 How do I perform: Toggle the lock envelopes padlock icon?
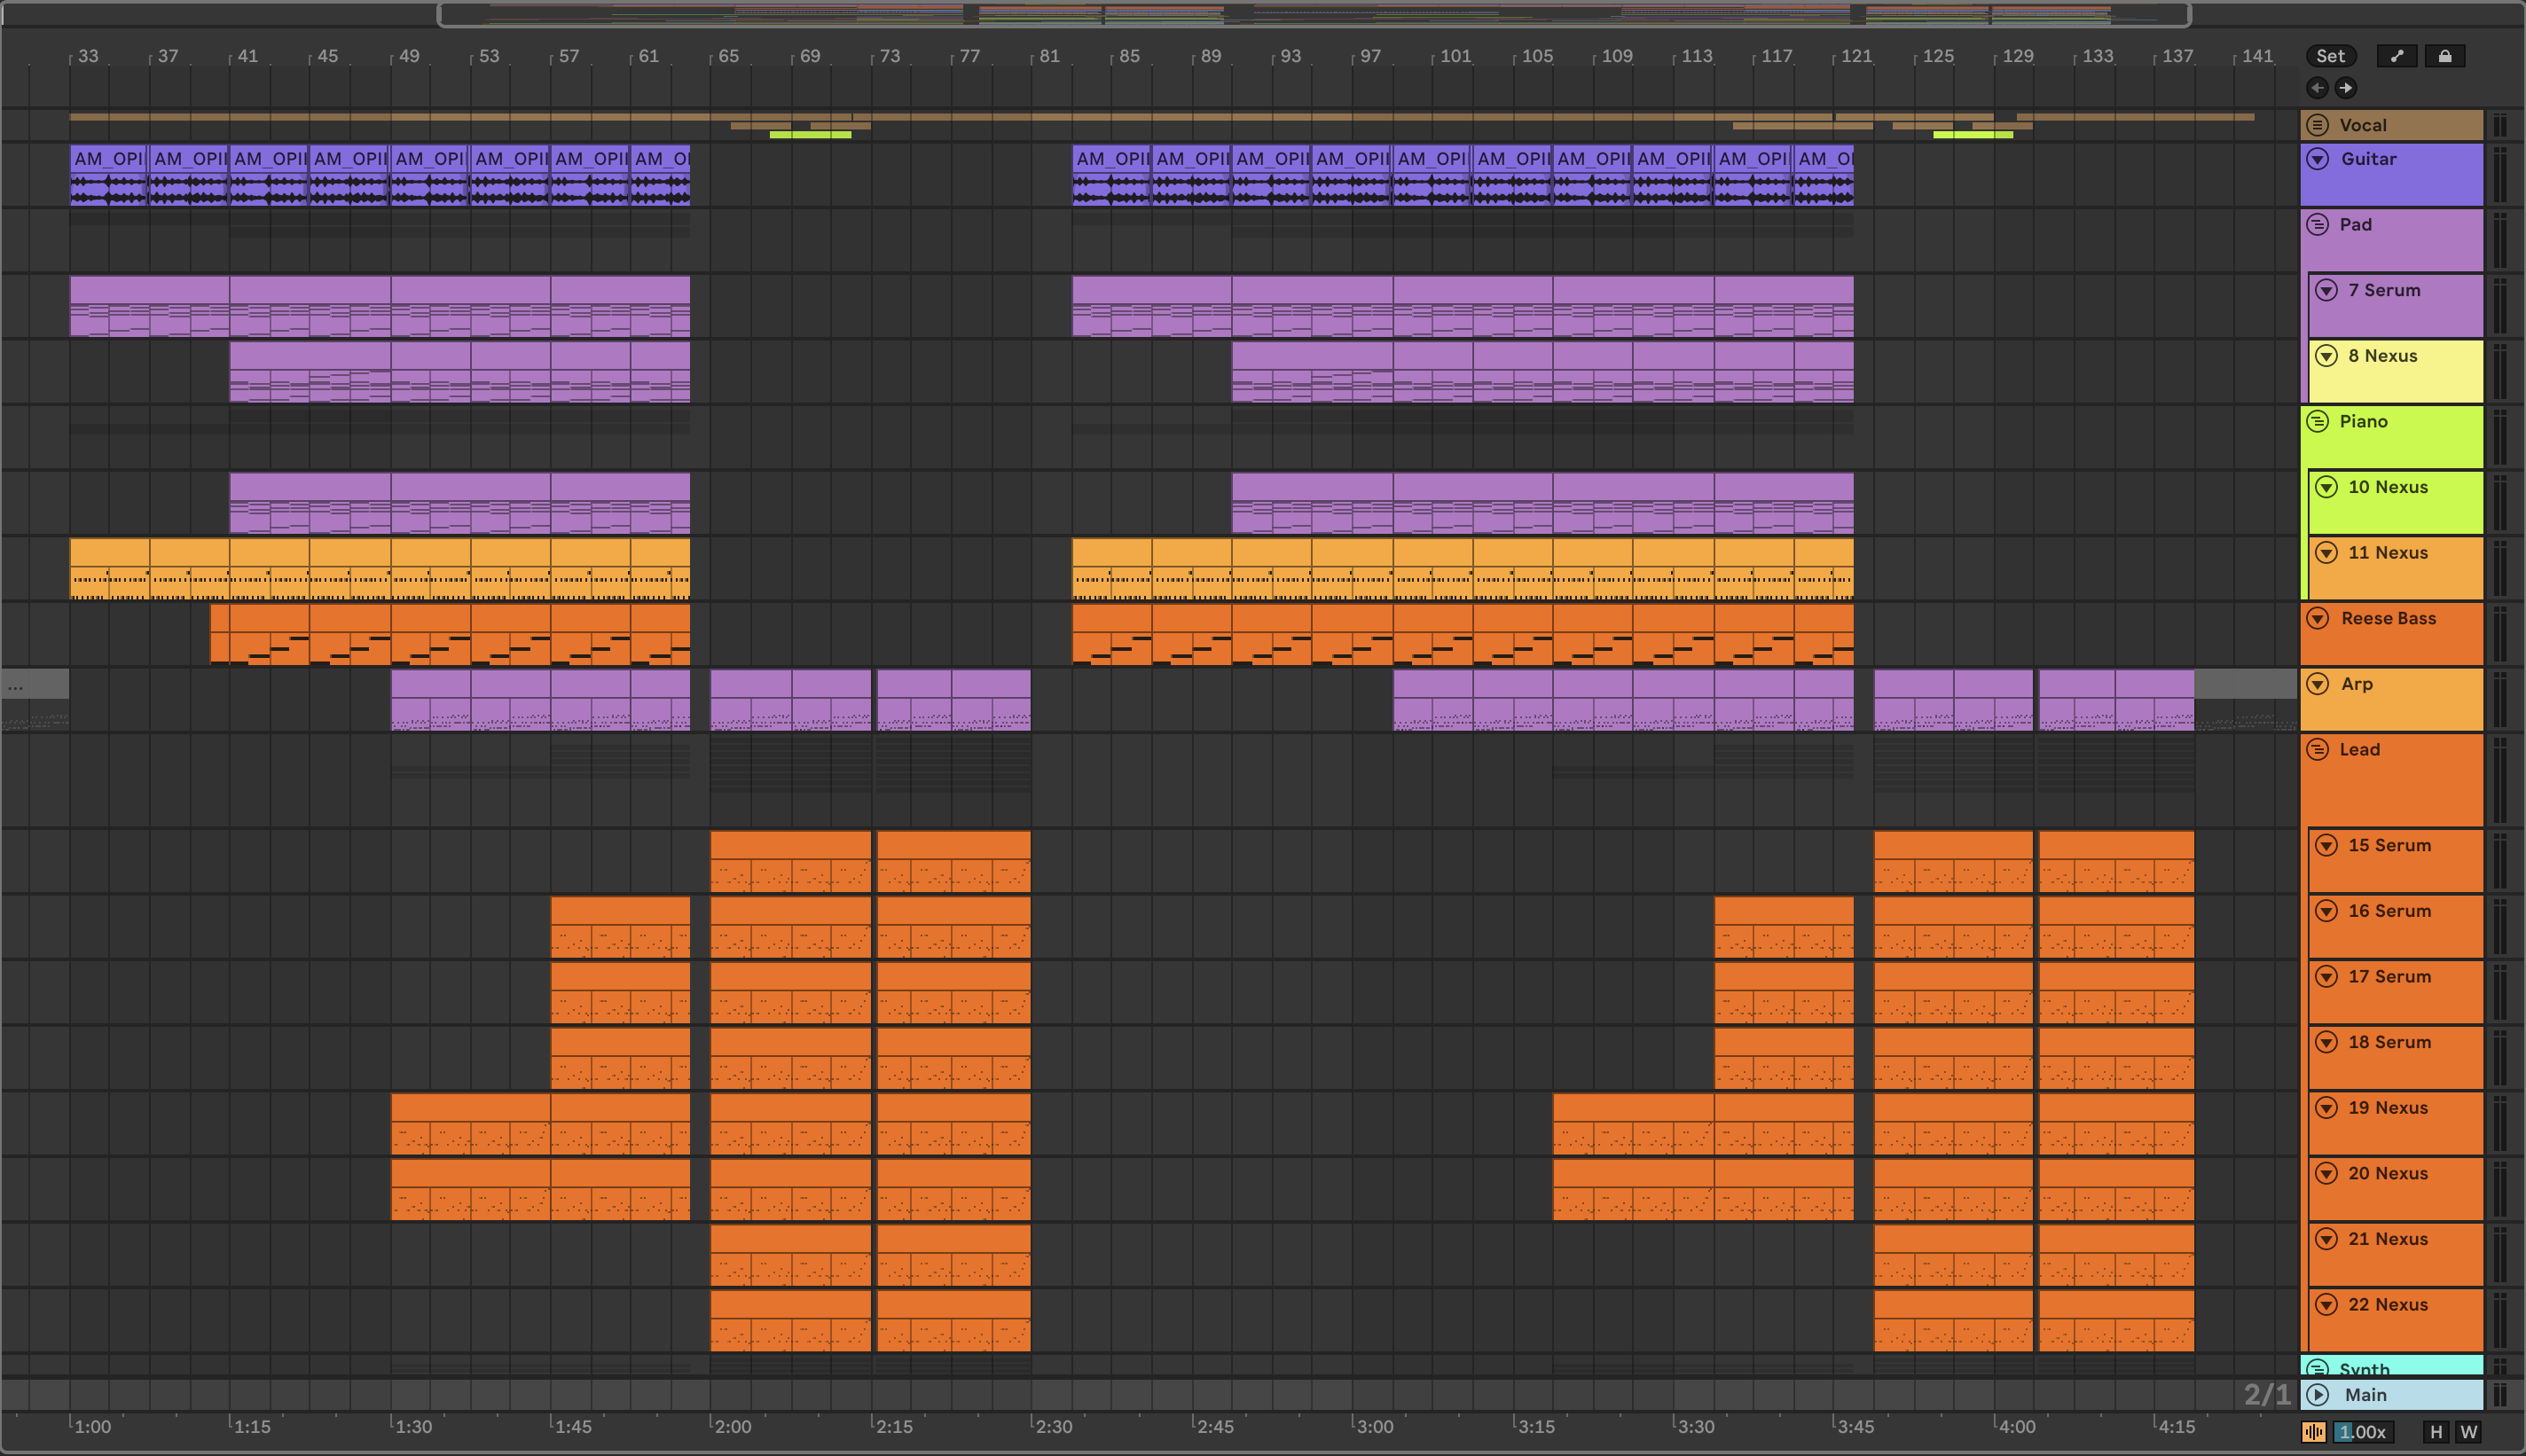point(2445,56)
